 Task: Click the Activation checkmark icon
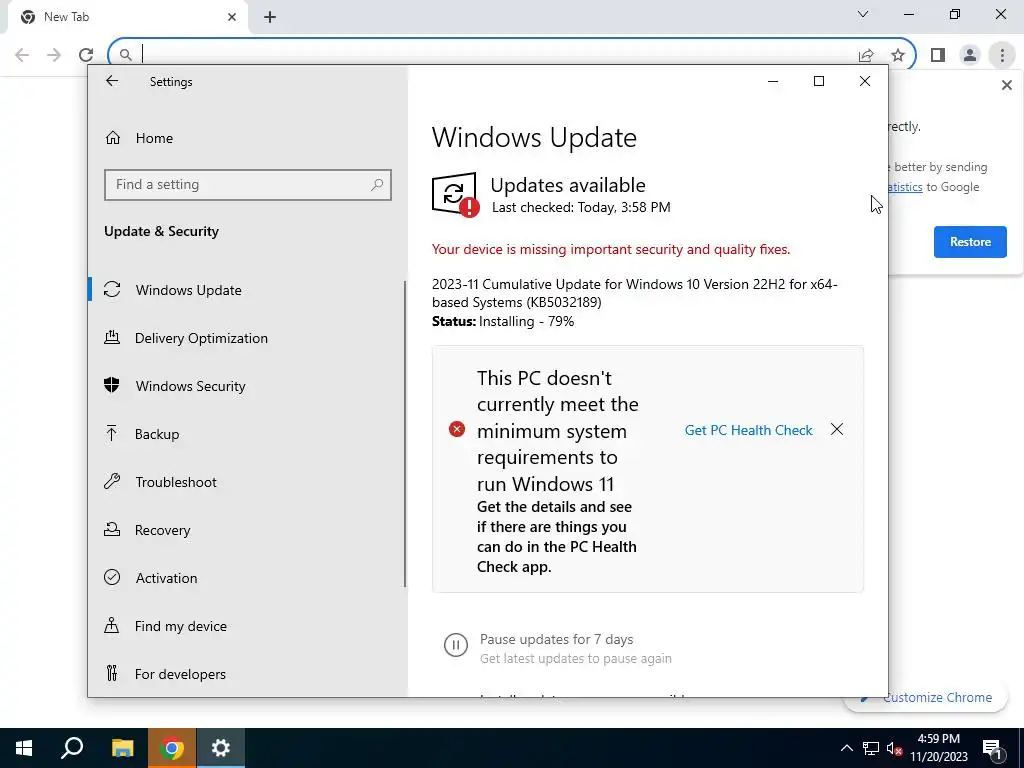(x=112, y=577)
